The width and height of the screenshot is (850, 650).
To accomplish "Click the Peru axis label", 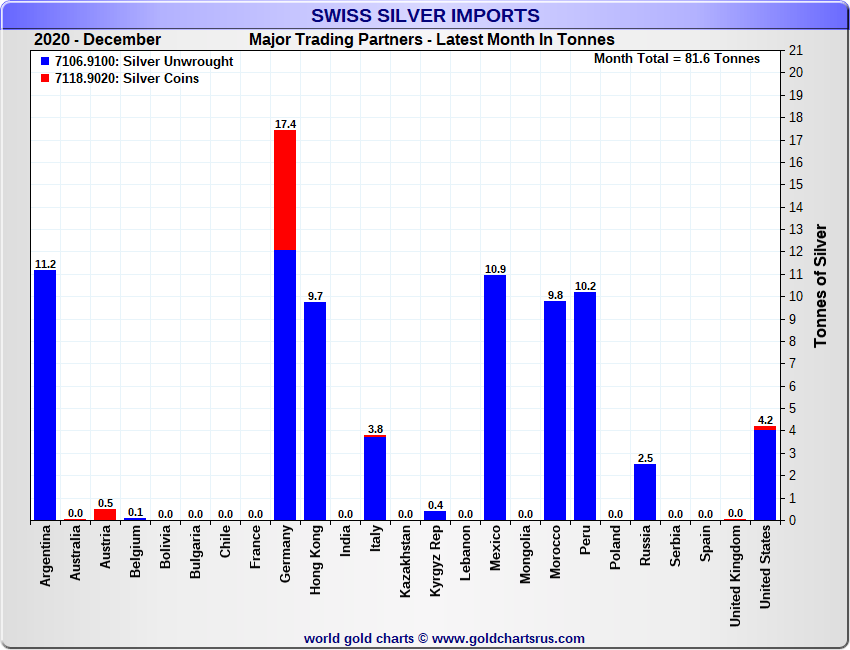I will (585, 540).
